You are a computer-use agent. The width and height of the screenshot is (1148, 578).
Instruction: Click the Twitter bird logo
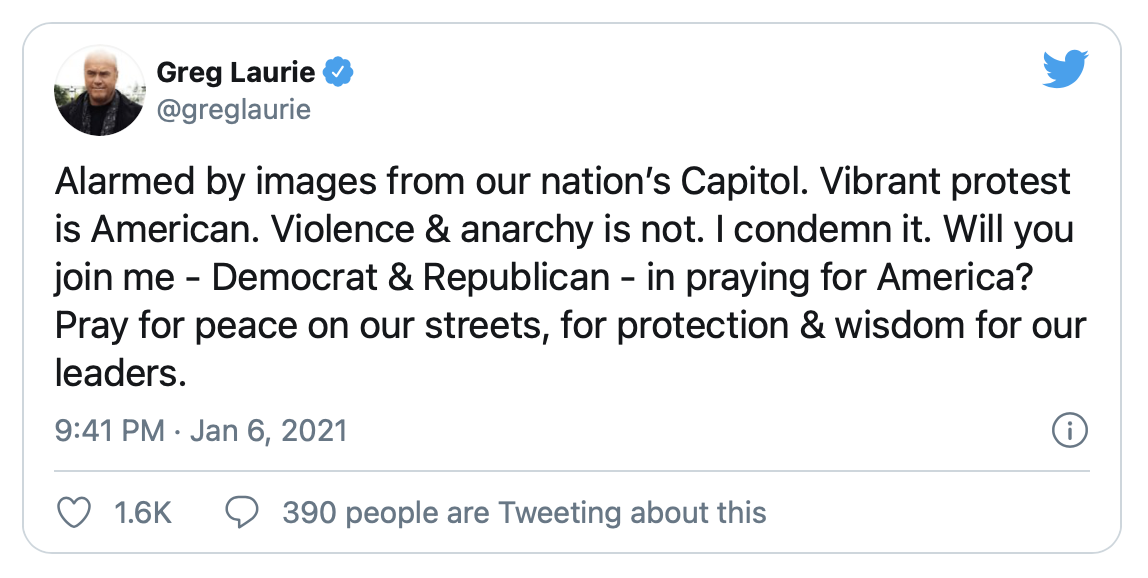(x=1064, y=70)
